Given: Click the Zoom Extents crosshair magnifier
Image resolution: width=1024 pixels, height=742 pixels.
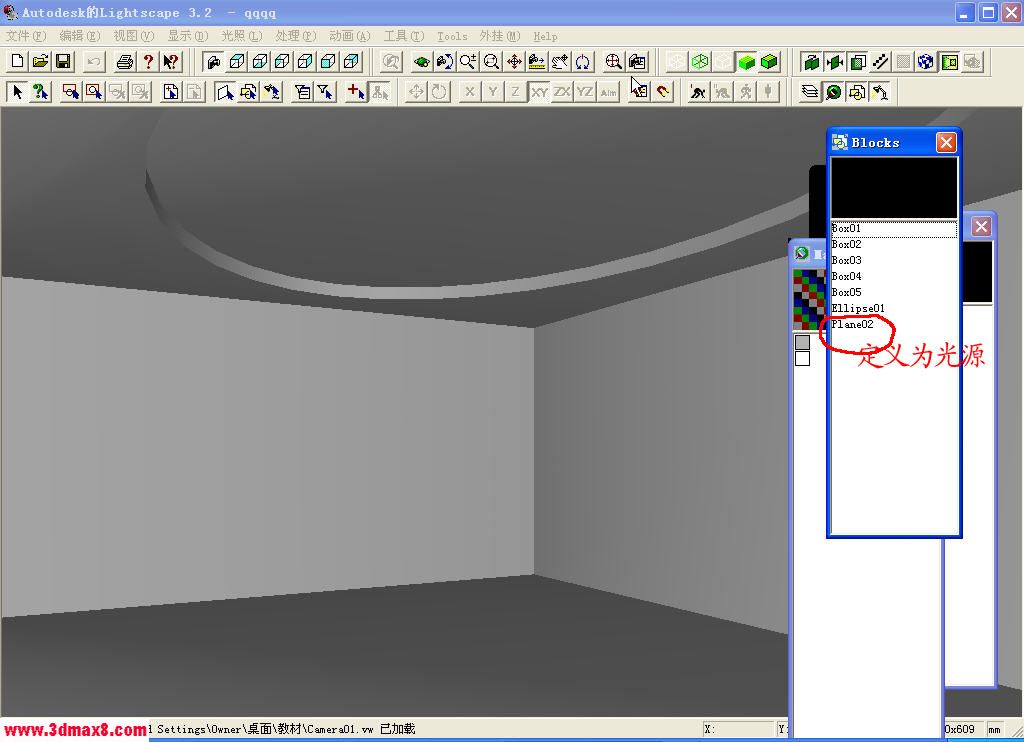Looking at the screenshot, I should 613,61.
